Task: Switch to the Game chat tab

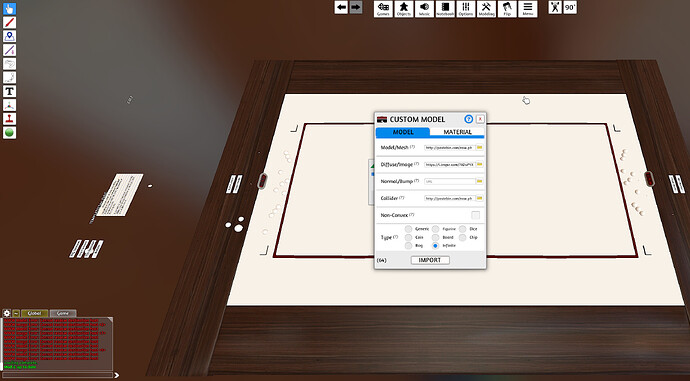Action: pyautogui.click(x=63, y=313)
